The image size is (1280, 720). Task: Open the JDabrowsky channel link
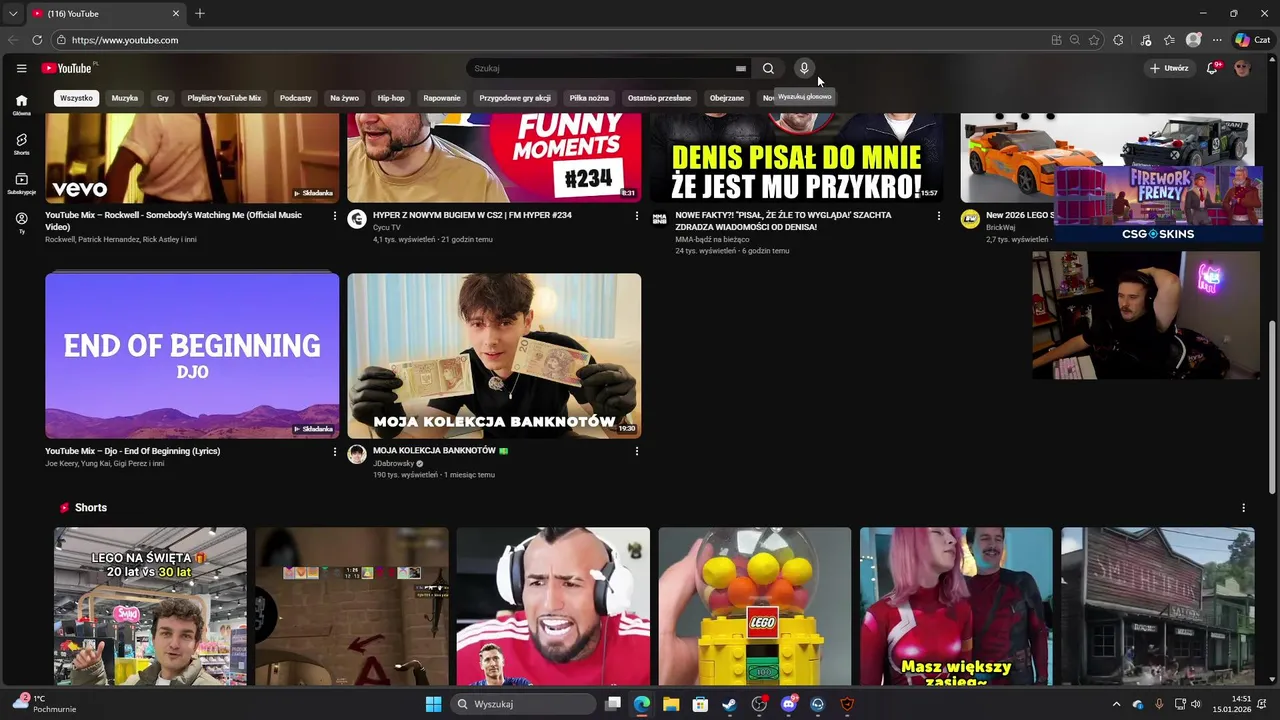[x=394, y=464]
